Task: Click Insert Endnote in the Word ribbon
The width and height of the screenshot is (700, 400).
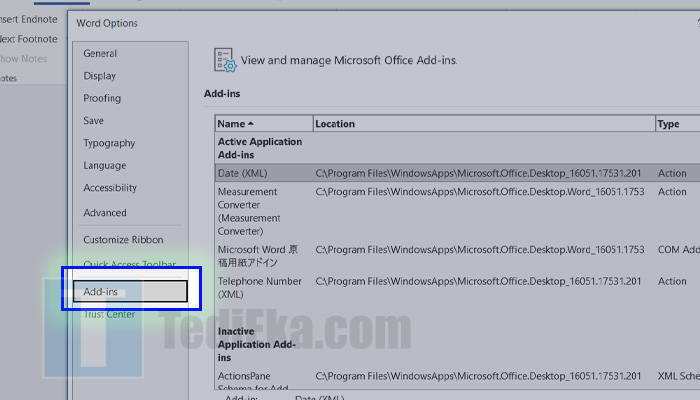Action: pos(29,20)
